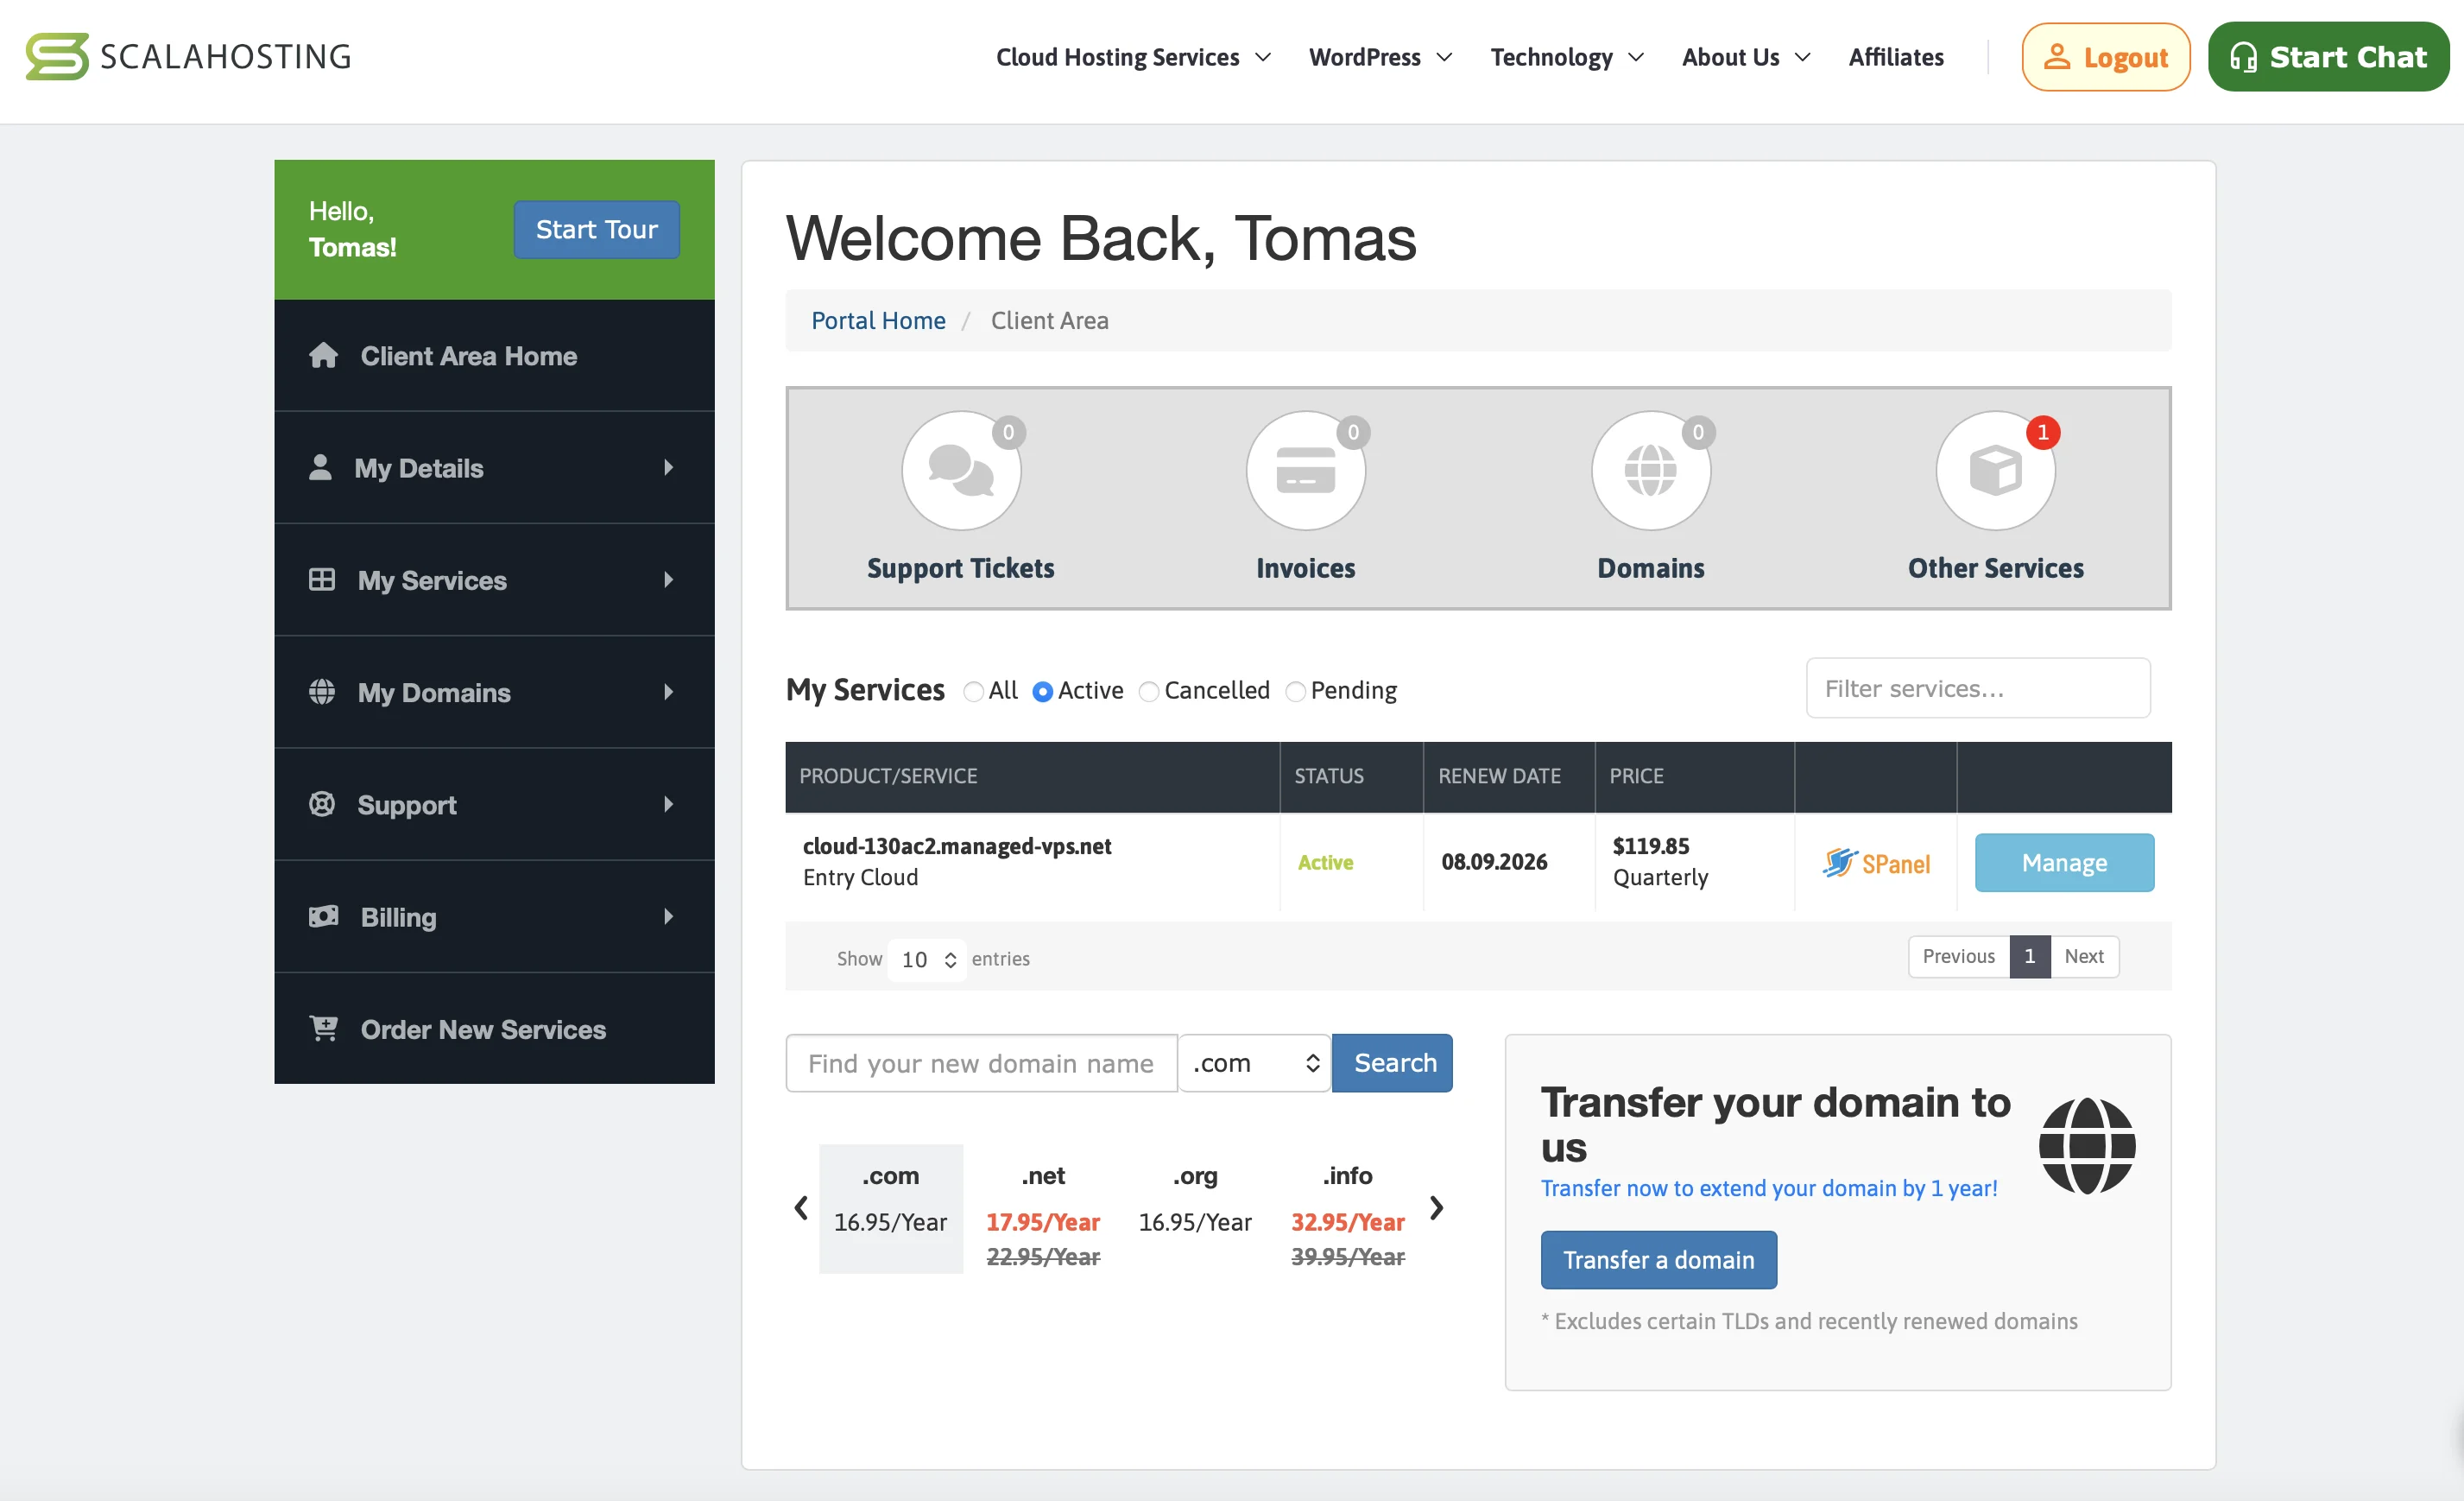Open the Support sidebar item

click(494, 803)
